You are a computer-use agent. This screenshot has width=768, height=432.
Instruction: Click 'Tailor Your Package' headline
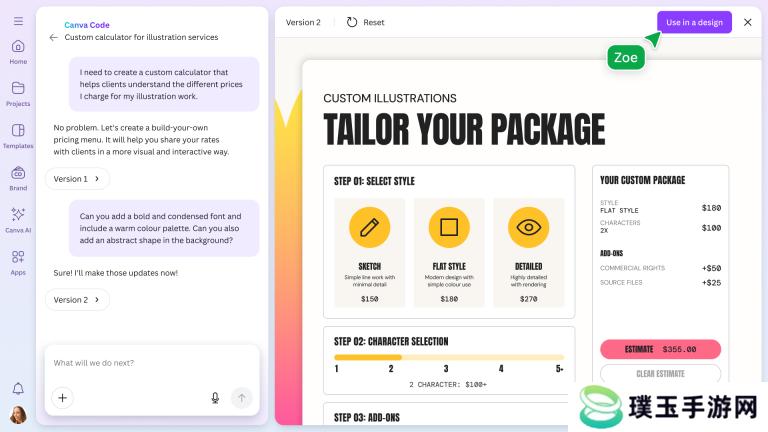tap(464, 129)
